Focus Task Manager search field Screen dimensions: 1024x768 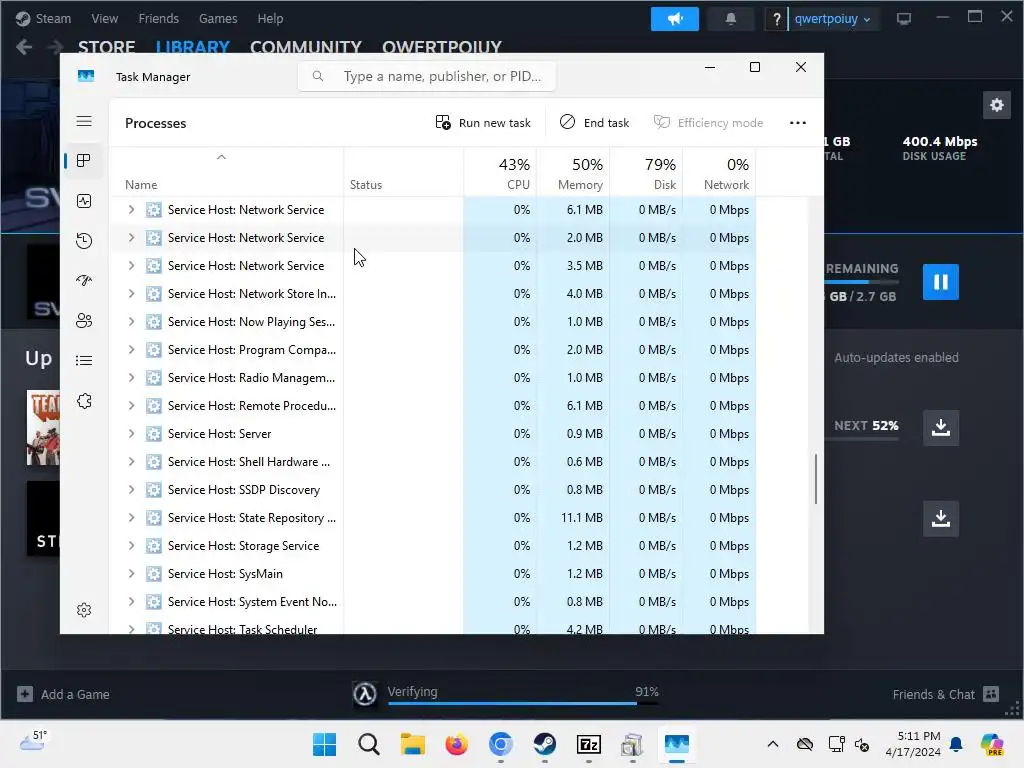[427, 76]
